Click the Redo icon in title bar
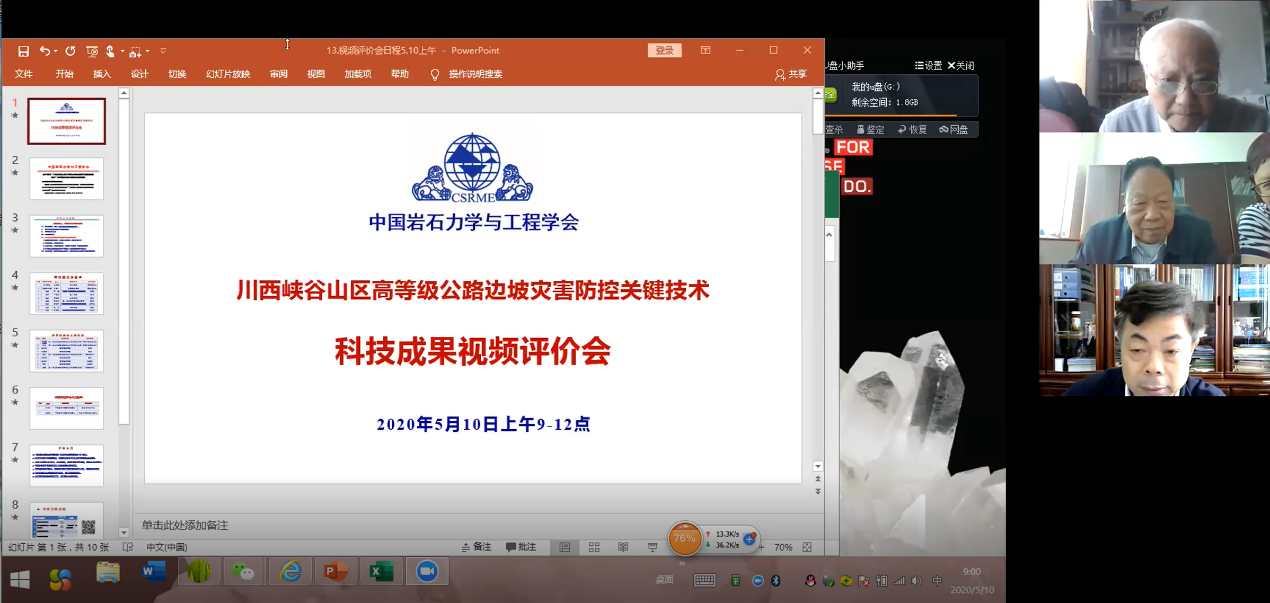 click(x=70, y=51)
